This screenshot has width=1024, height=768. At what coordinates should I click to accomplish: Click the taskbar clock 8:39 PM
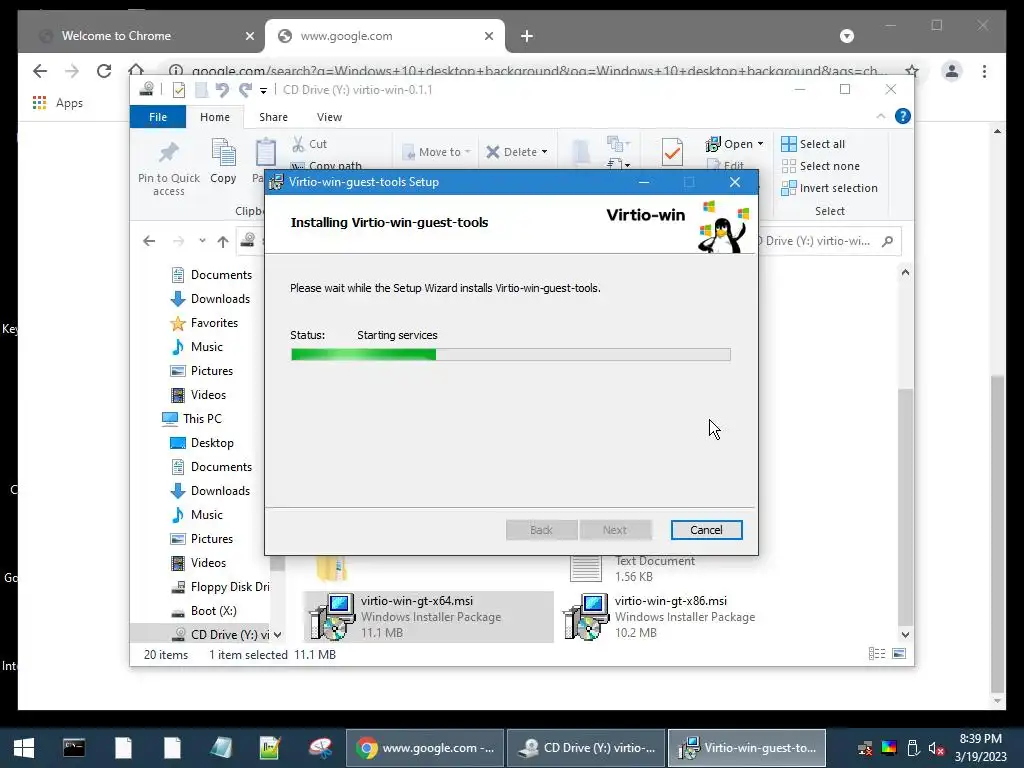(x=980, y=739)
